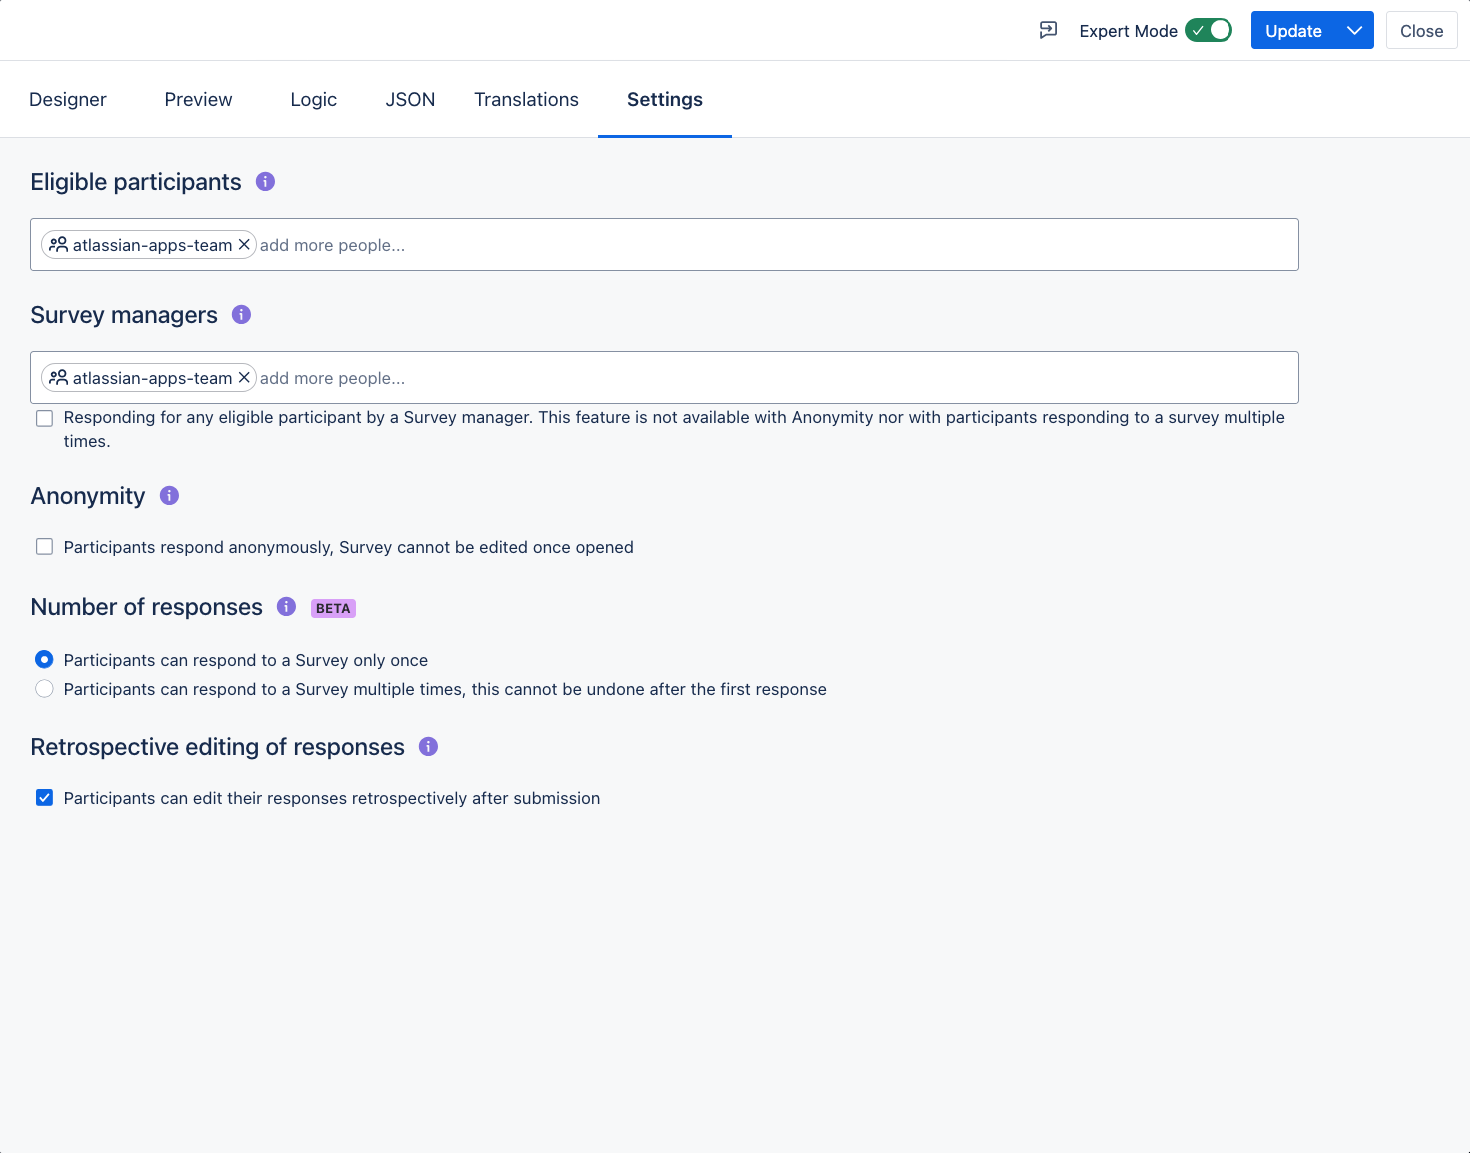Open info tooltip for Survey managers
The height and width of the screenshot is (1153, 1471).
pyautogui.click(x=241, y=314)
